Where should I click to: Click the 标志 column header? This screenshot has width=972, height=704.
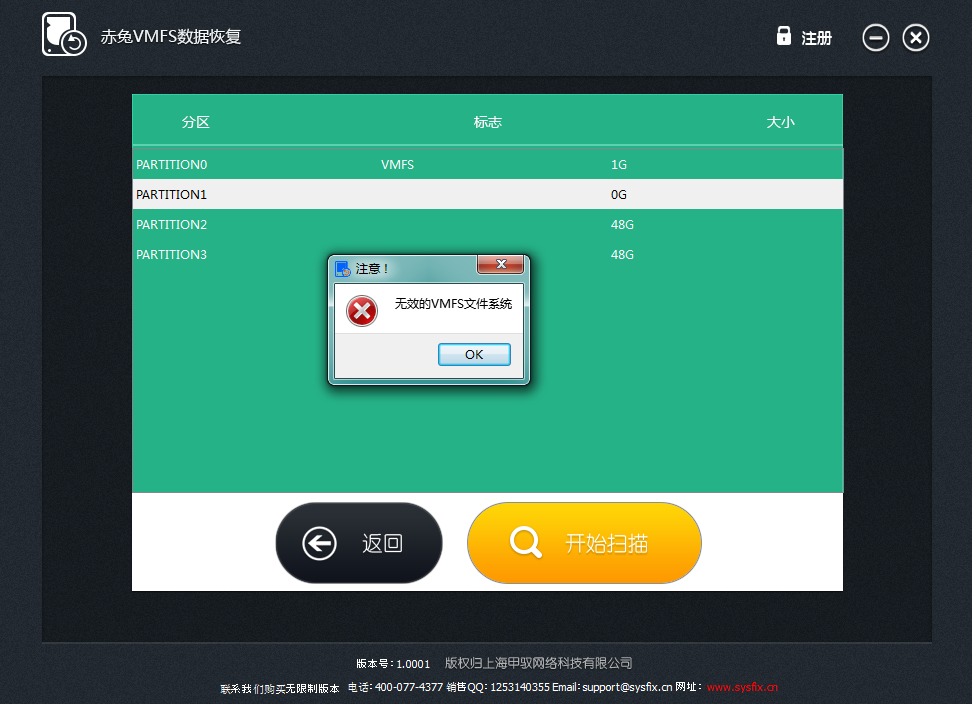(x=488, y=122)
